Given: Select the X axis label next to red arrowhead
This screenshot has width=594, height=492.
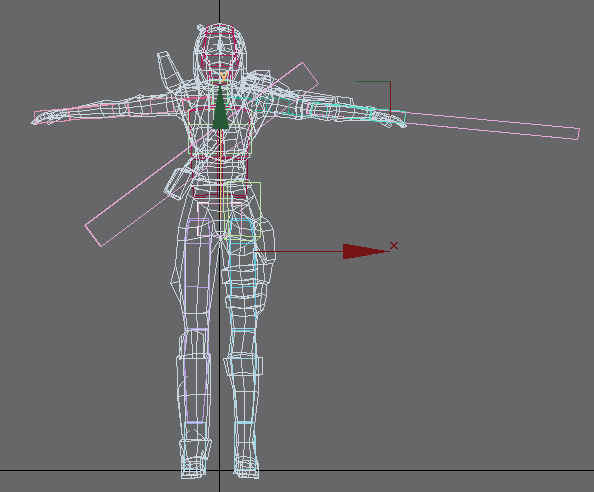Looking at the screenshot, I should 394,245.
